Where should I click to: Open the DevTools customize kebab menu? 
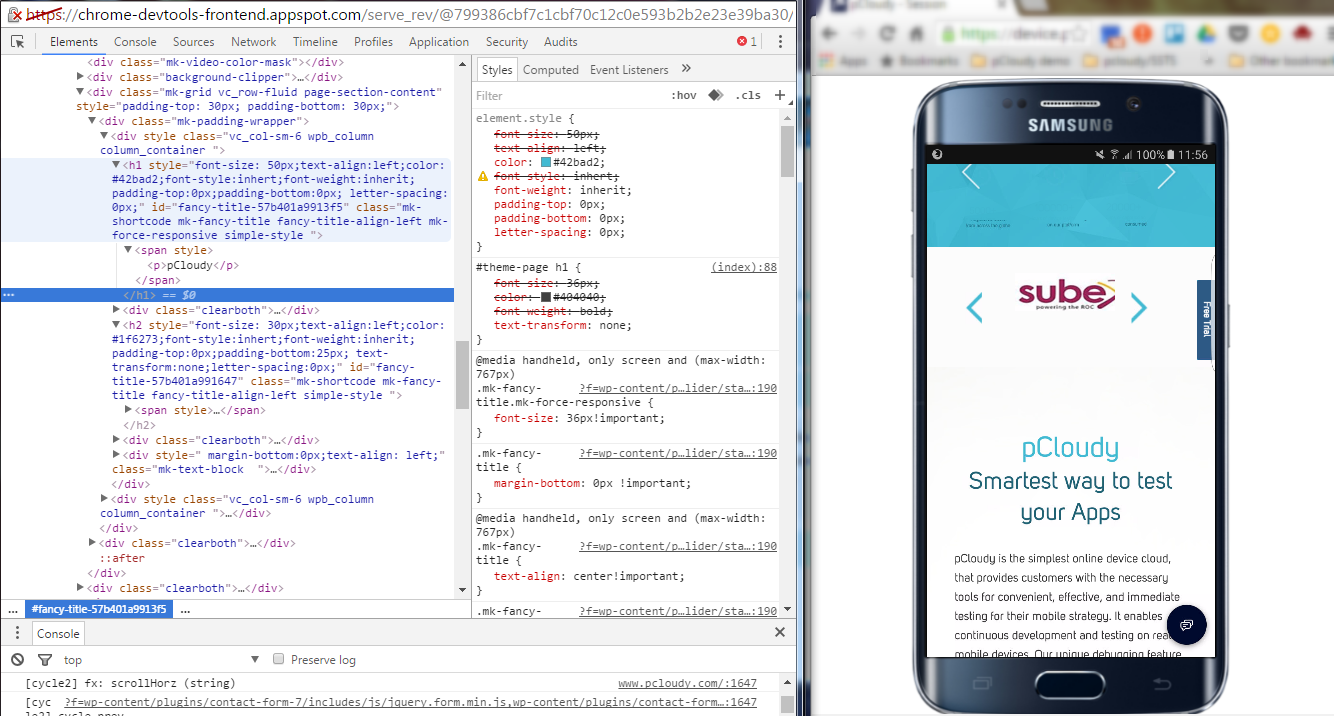[780, 42]
